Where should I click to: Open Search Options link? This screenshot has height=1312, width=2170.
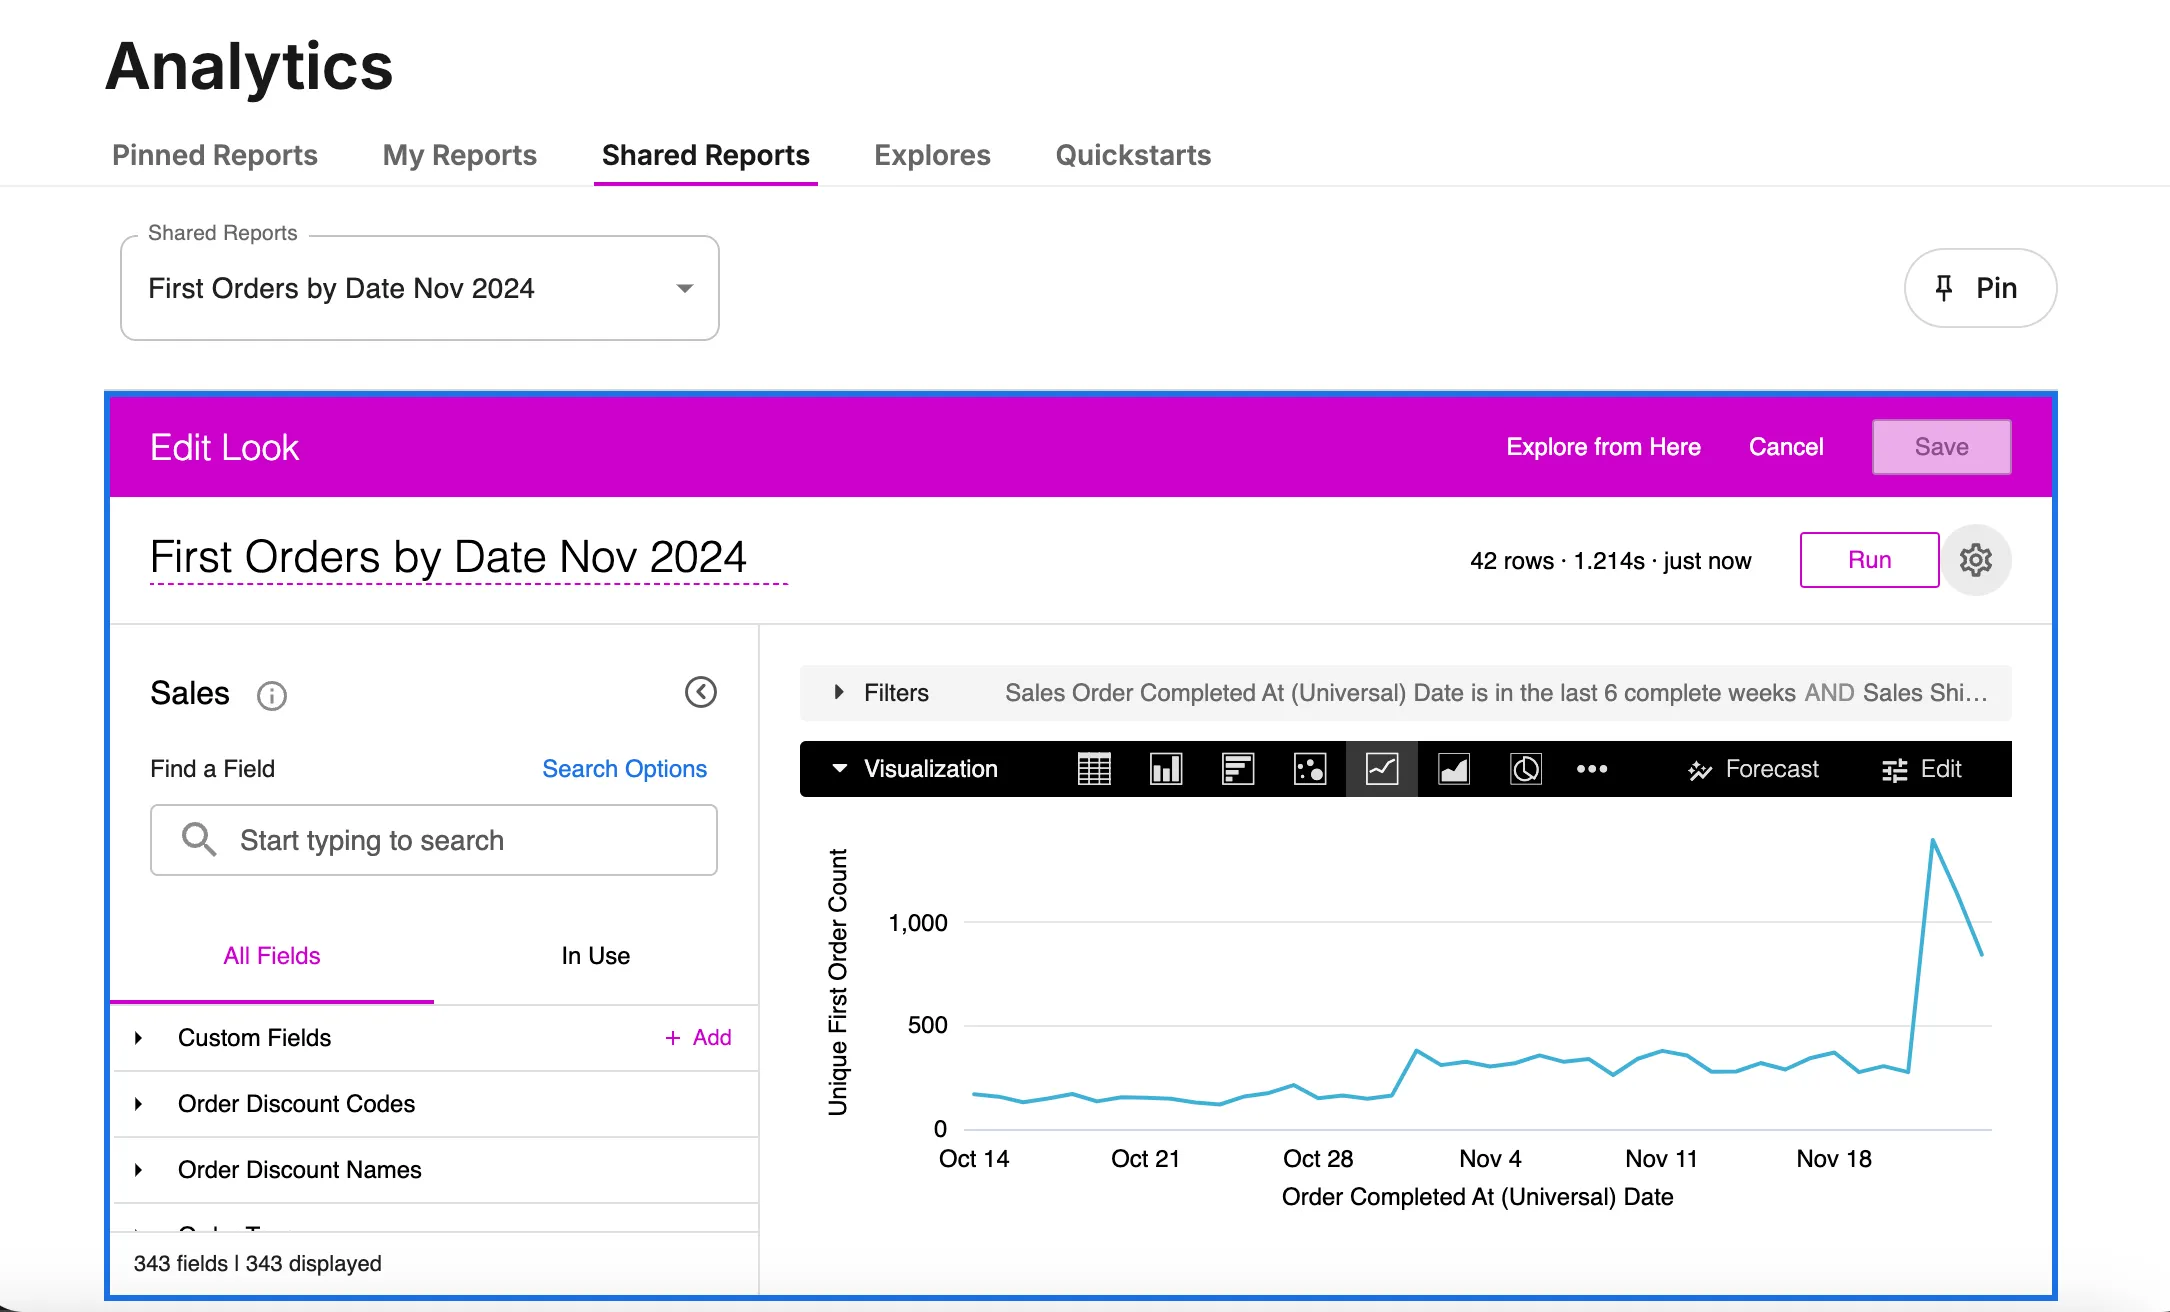pyautogui.click(x=624, y=769)
